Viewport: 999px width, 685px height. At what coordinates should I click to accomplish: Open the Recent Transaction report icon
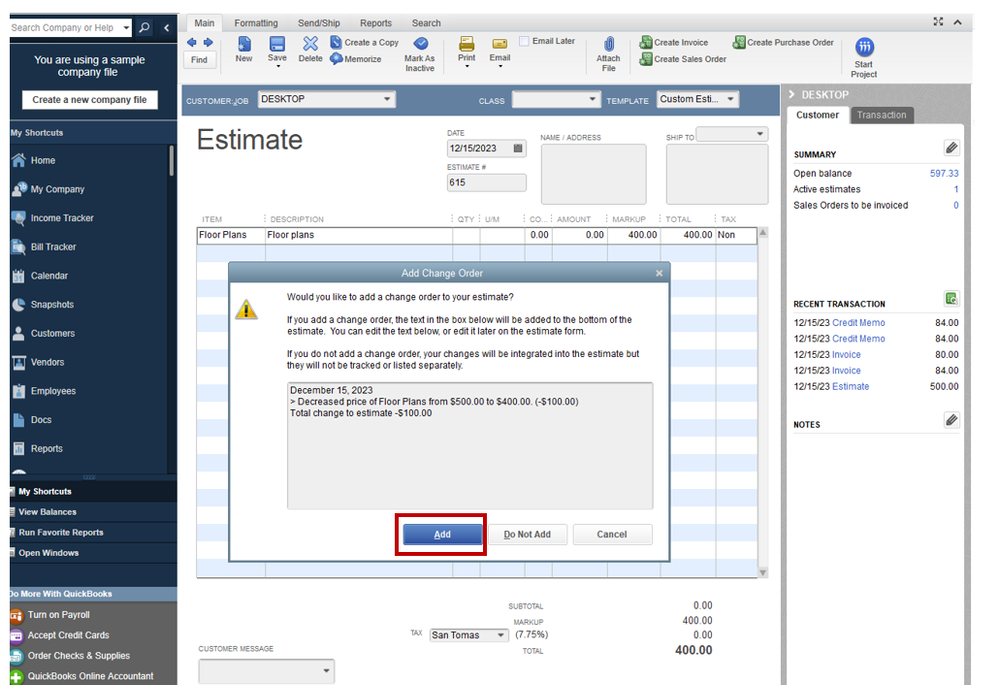pos(951,298)
